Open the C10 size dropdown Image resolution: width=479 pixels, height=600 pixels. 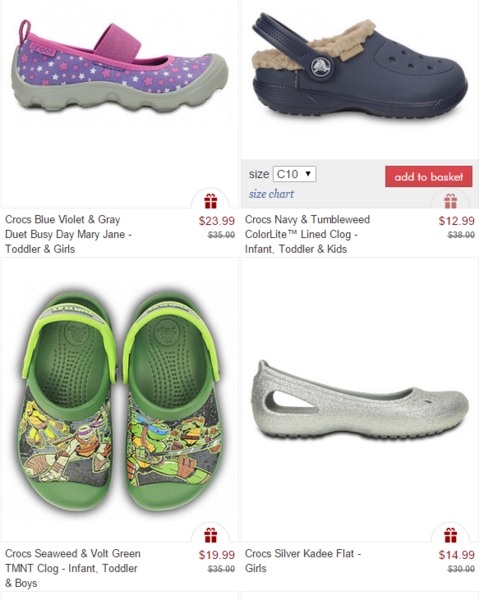[294, 174]
